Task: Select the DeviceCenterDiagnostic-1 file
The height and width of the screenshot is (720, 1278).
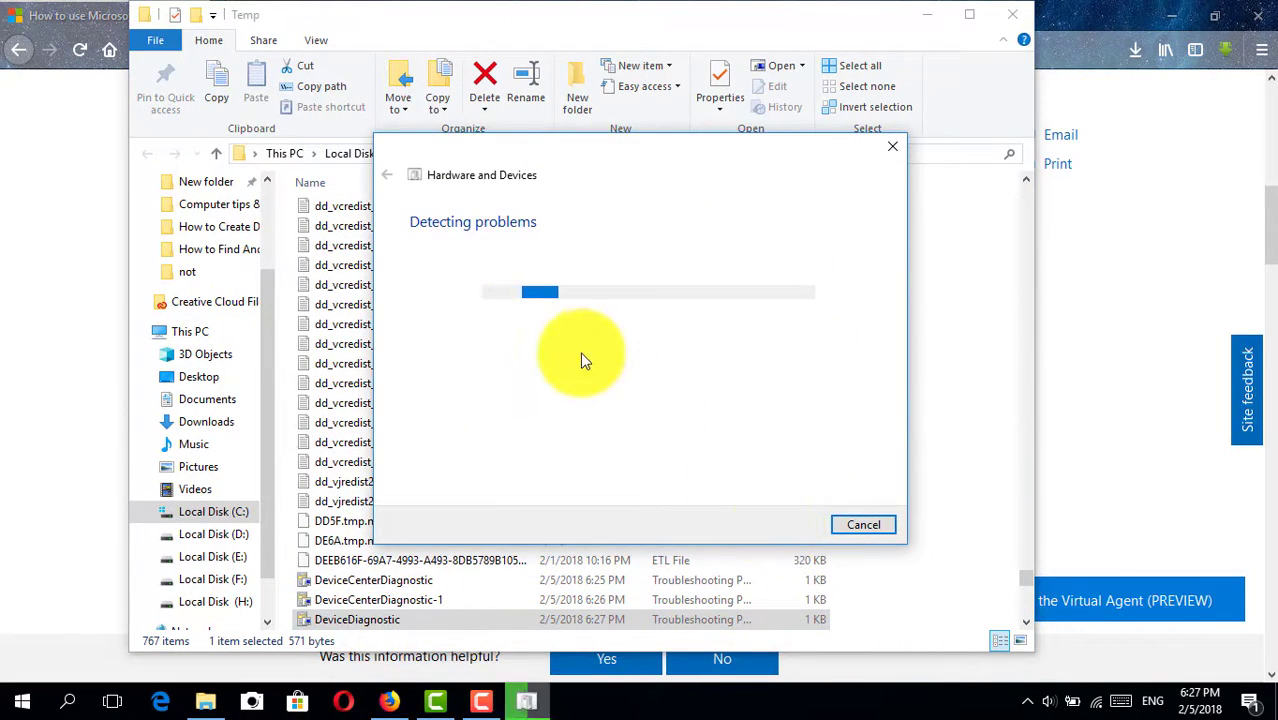Action: click(x=378, y=600)
